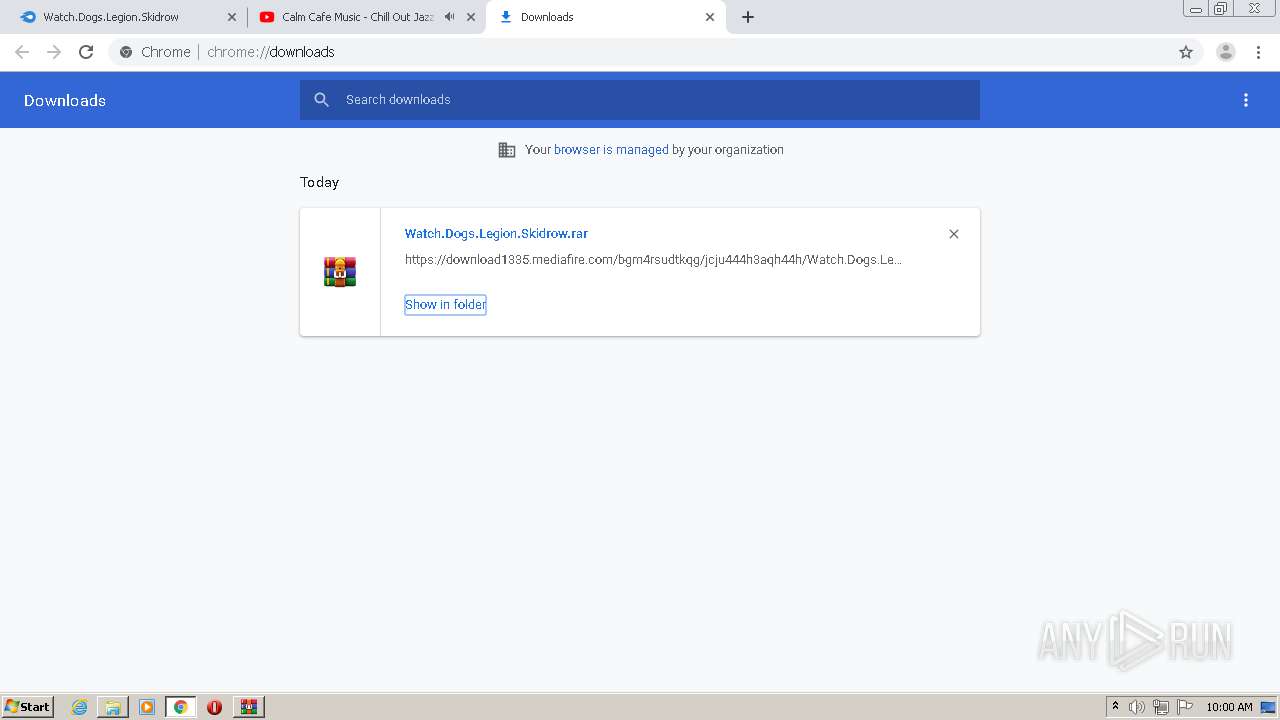This screenshot has width=1280, height=720.
Task: Click Show in folder
Action: pyautogui.click(x=445, y=305)
